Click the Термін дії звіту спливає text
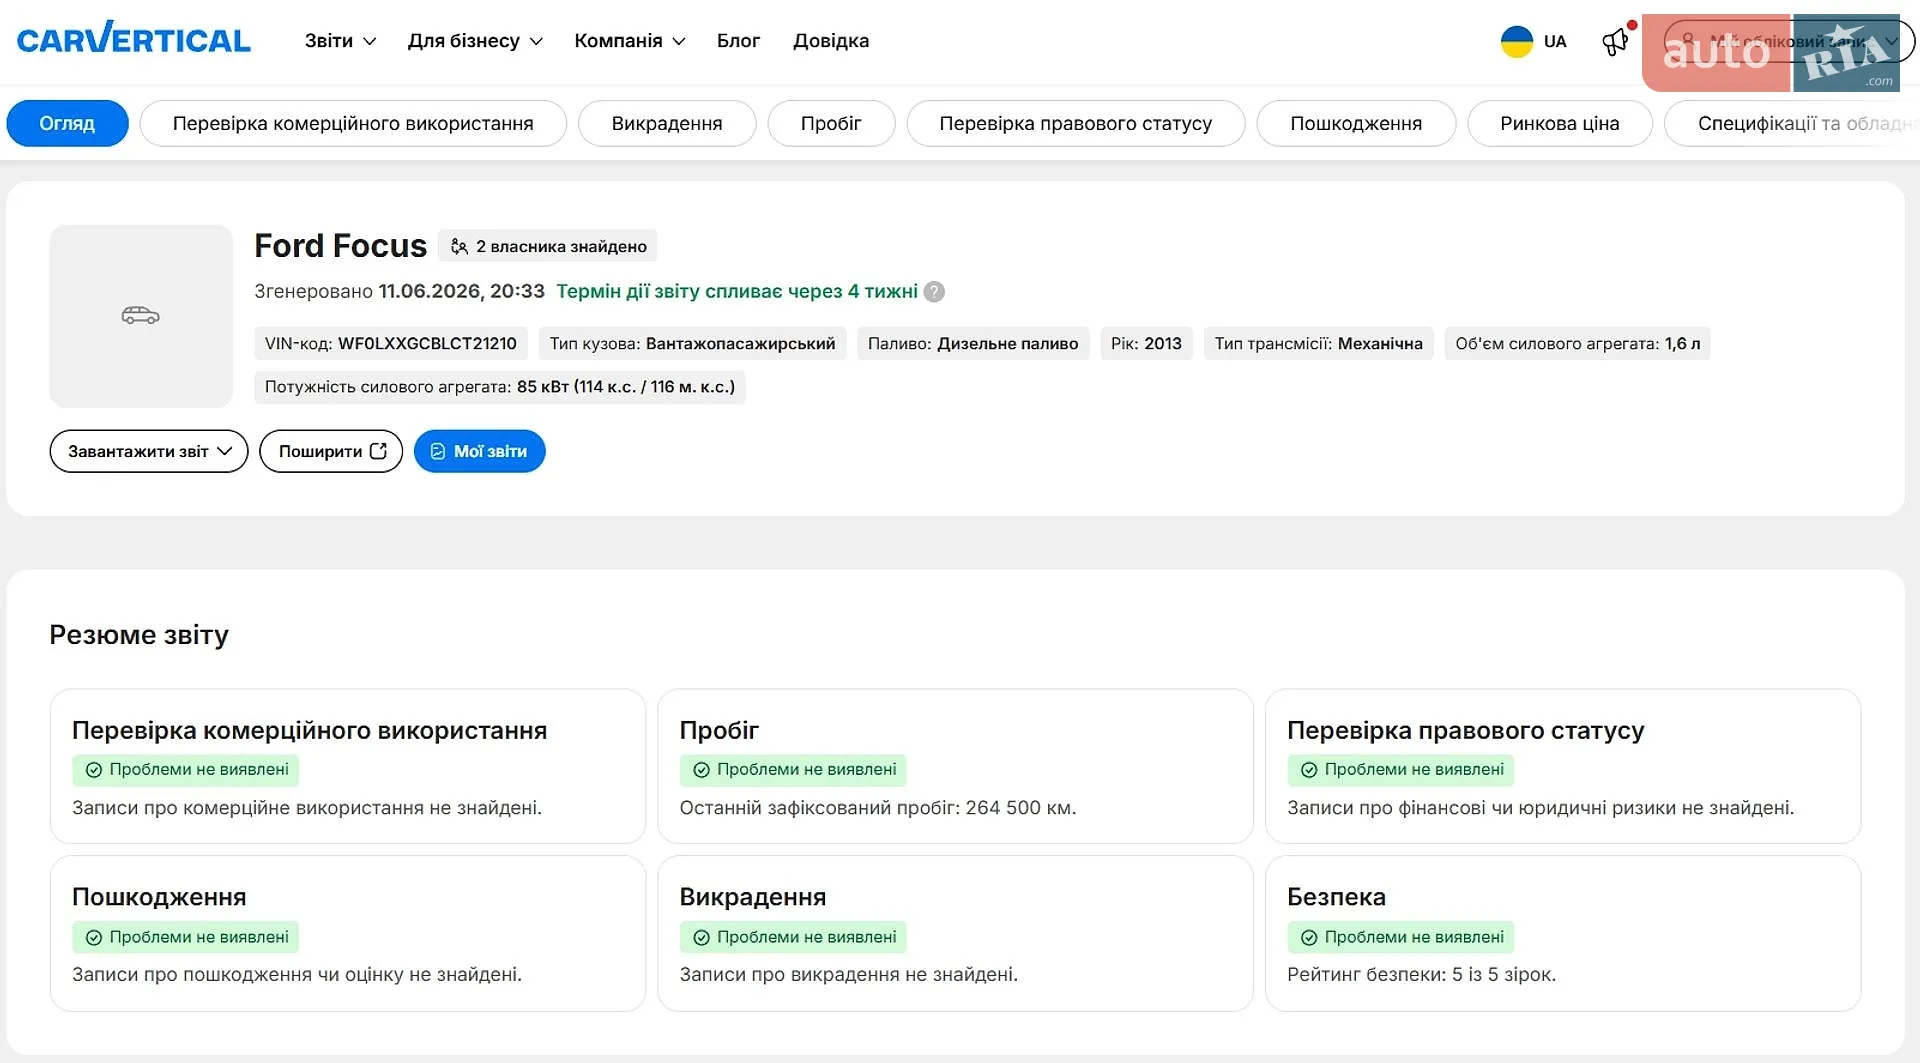This screenshot has height=1063, width=1920. click(x=737, y=291)
